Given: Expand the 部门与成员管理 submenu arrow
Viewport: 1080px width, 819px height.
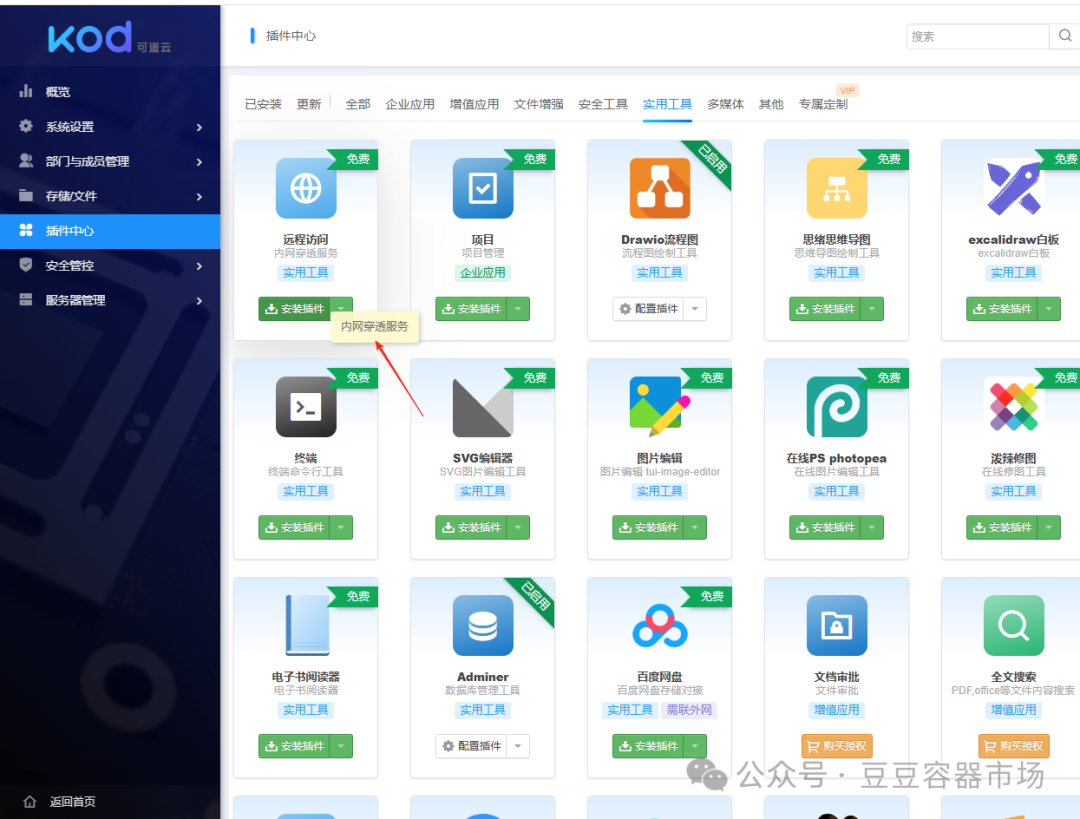Looking at the screenshot, I should (x=199, y=162).
